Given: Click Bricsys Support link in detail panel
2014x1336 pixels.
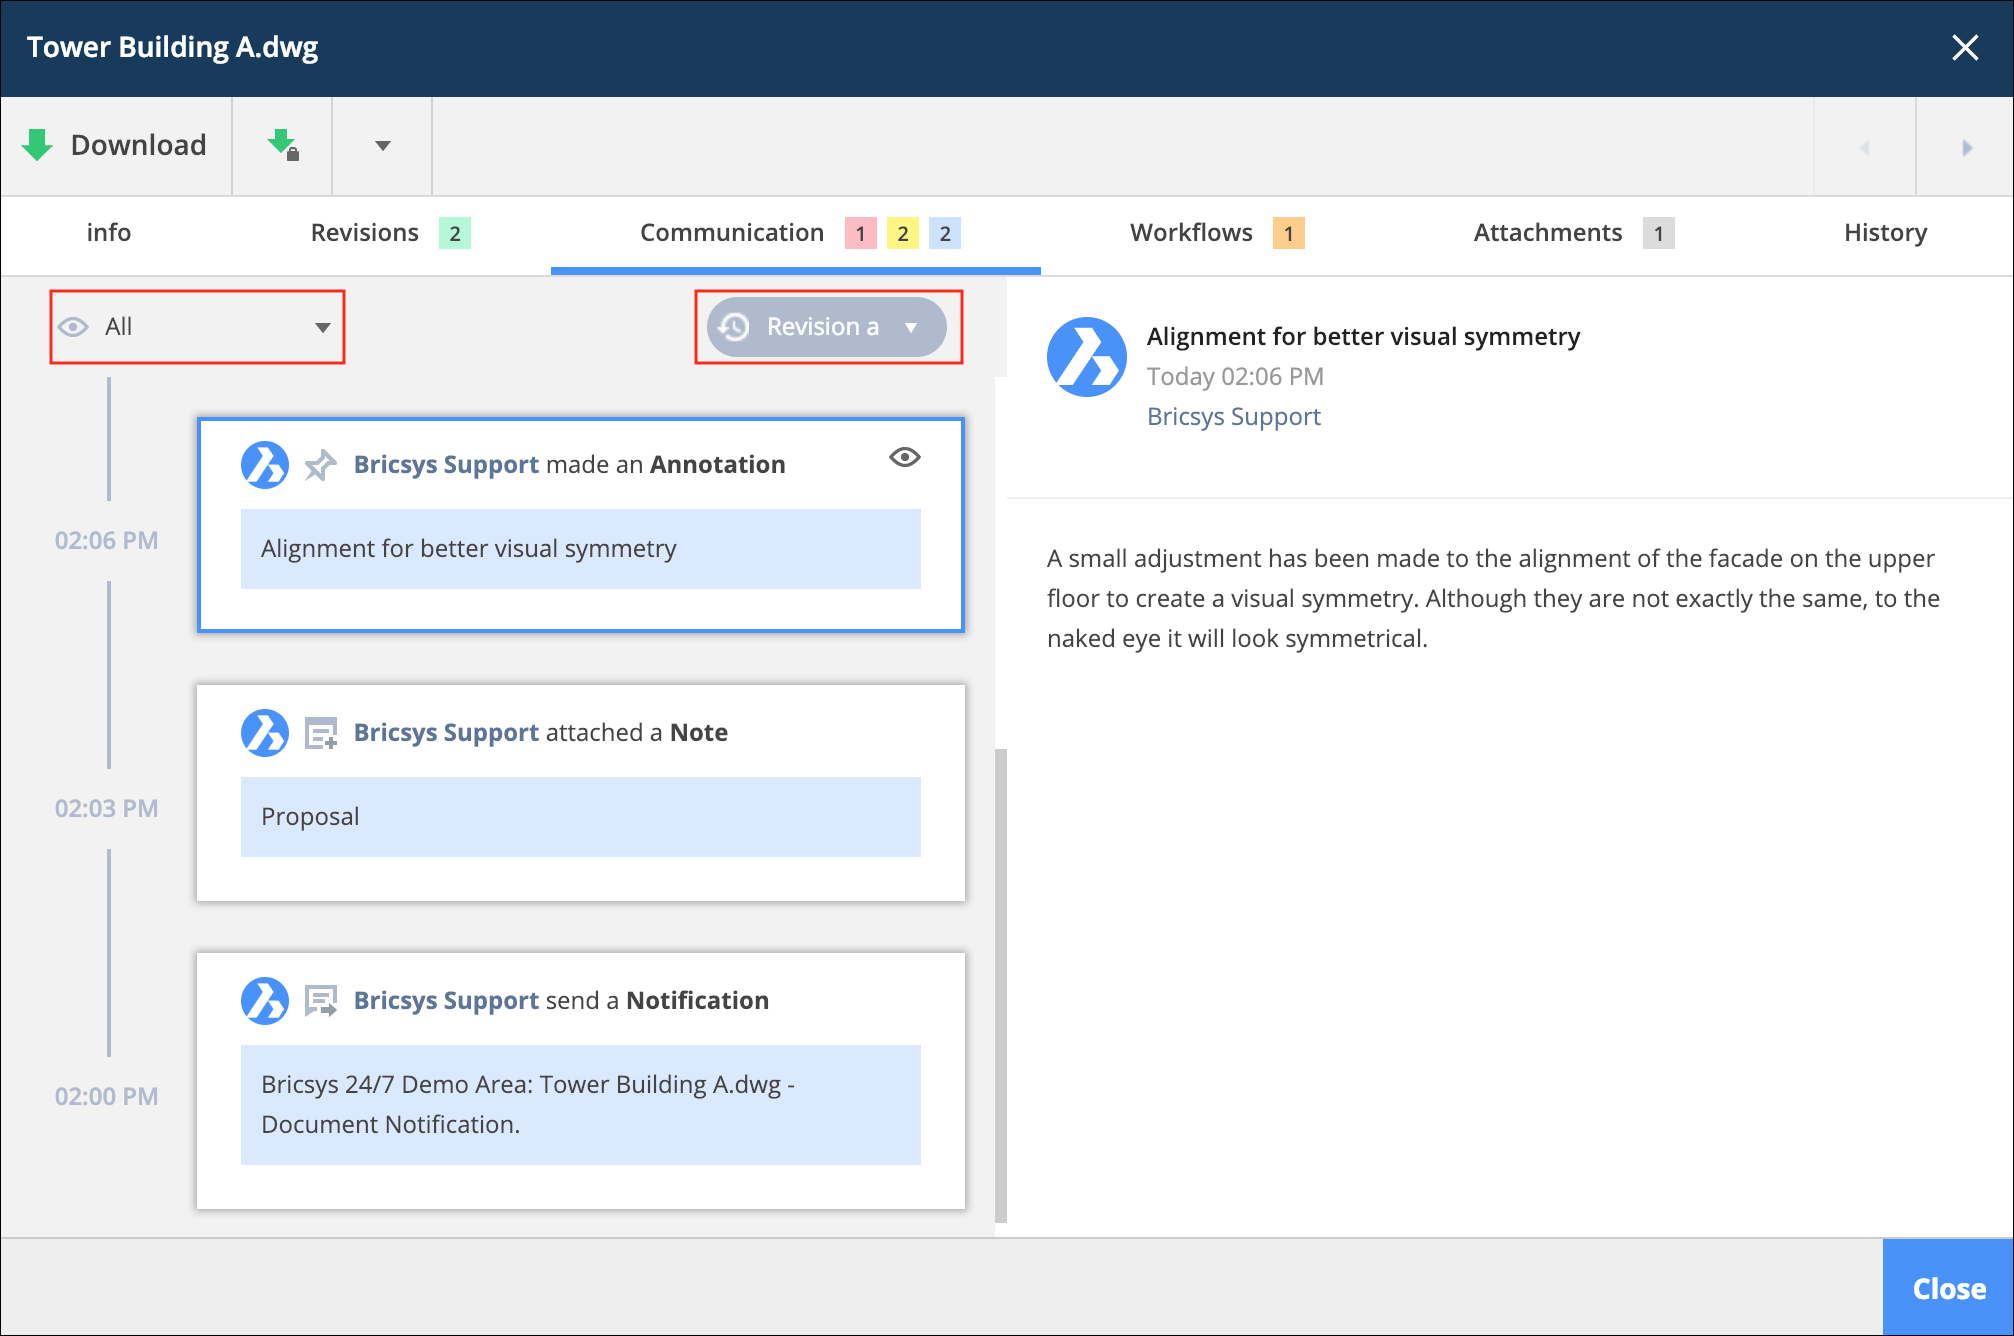Looking at the screenshot, I should [1234, 417].
